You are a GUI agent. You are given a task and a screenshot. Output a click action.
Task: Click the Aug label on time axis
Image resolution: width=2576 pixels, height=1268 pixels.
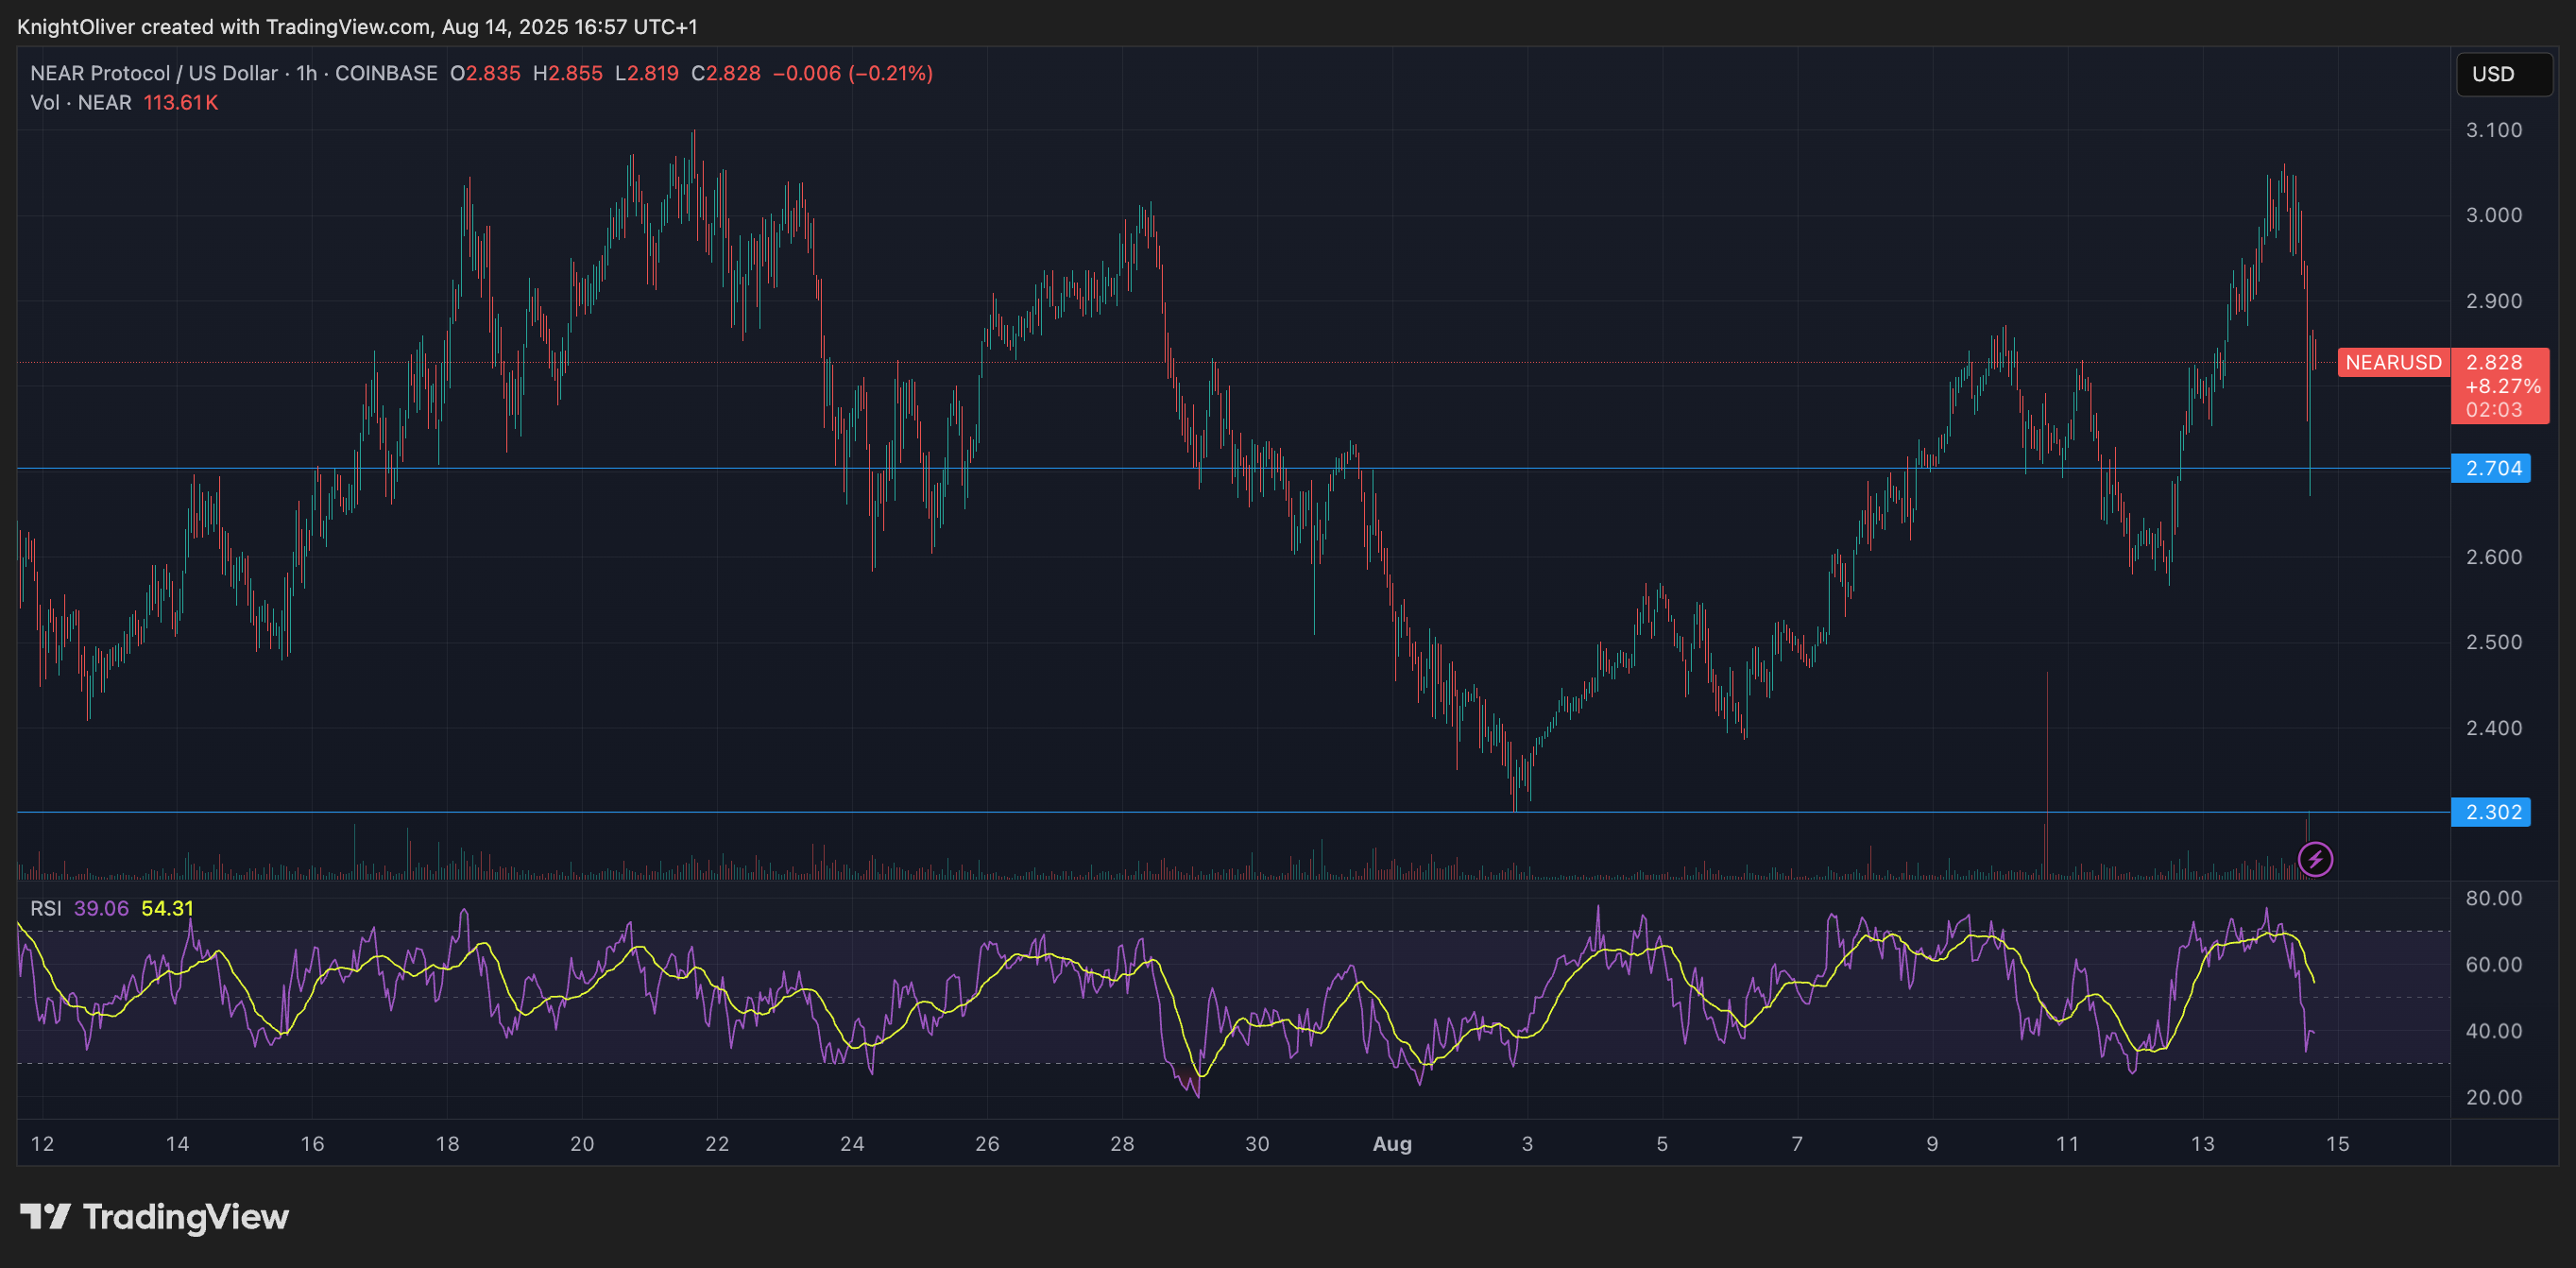click(x=1392, y=1143)
